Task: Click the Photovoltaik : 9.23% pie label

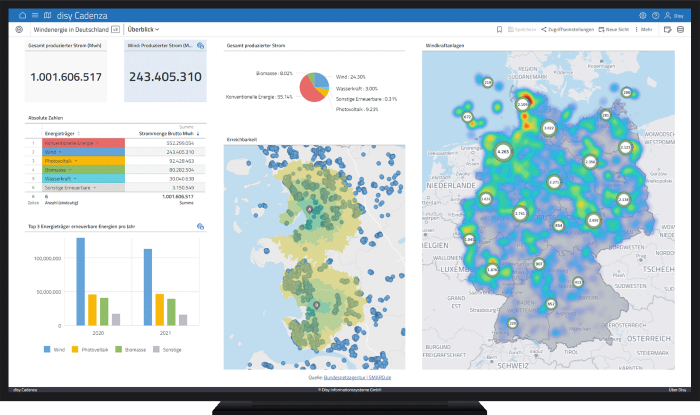Action: click(357, 109)
